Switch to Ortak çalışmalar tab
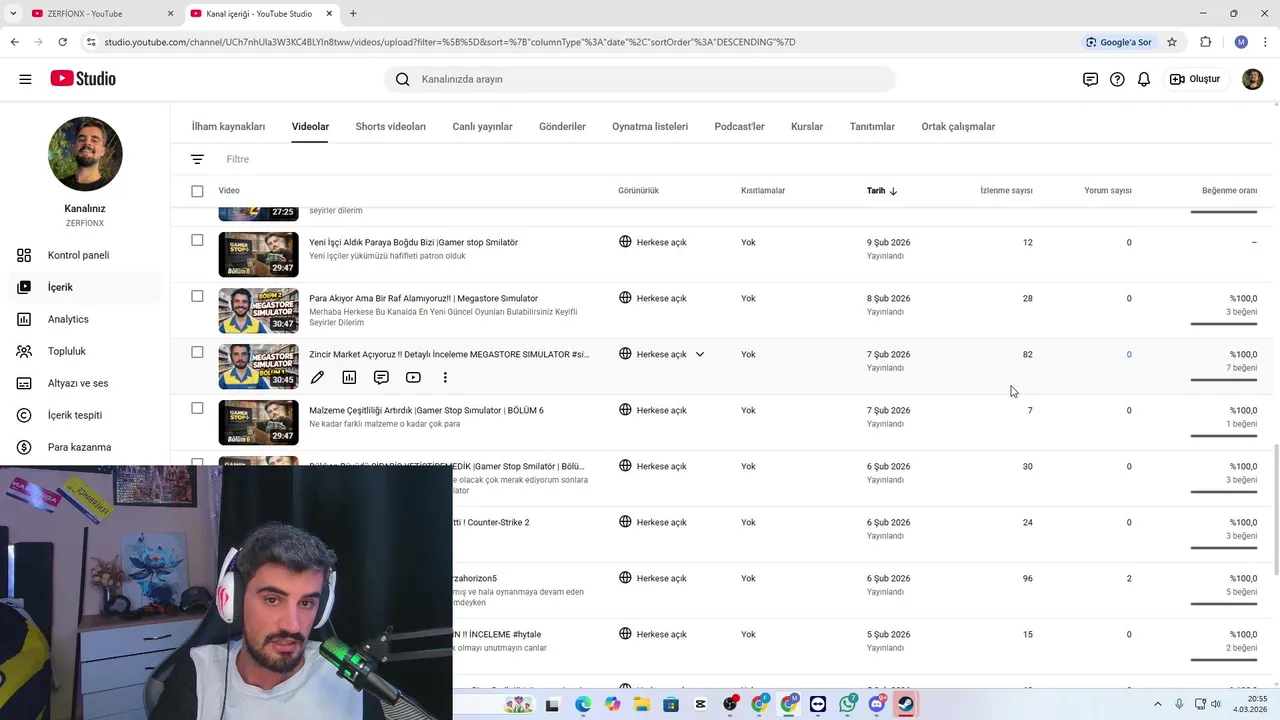 pos(958,126)
